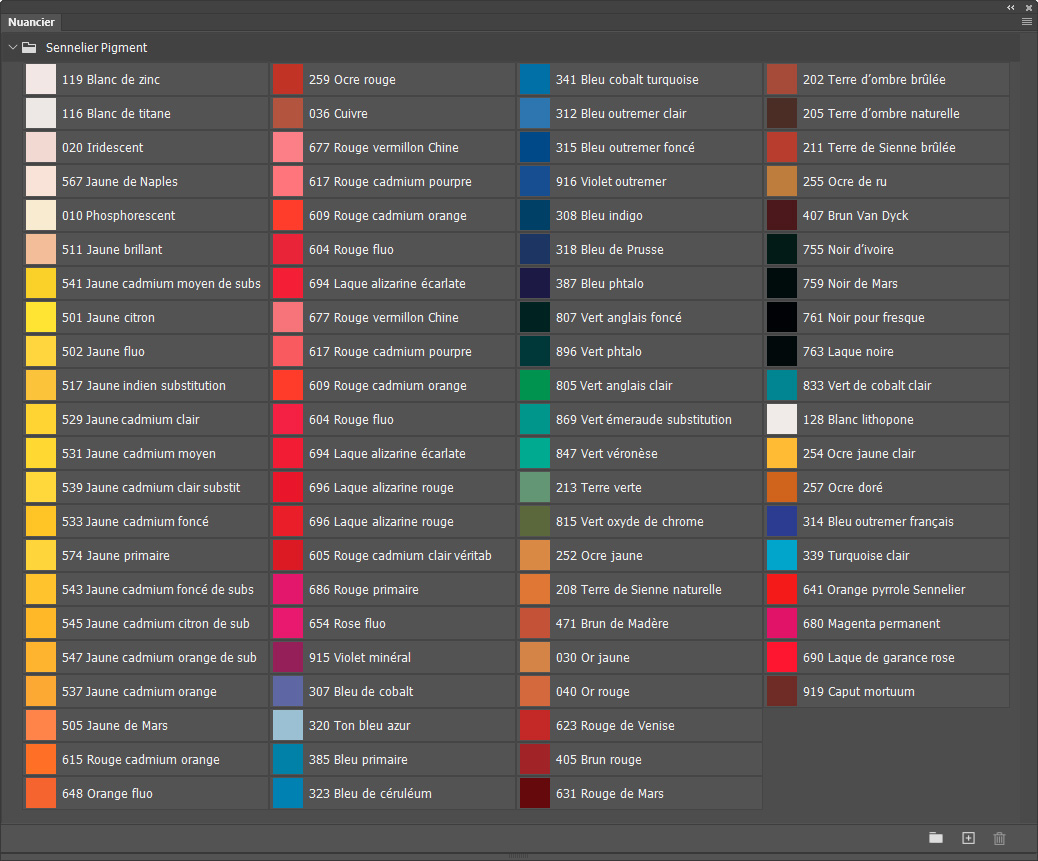Image resolution: width=1038 pixels, height=861 pixels.
Task: Choose 341 Bleu cobalt turquoise
Action: click(640, 79)
